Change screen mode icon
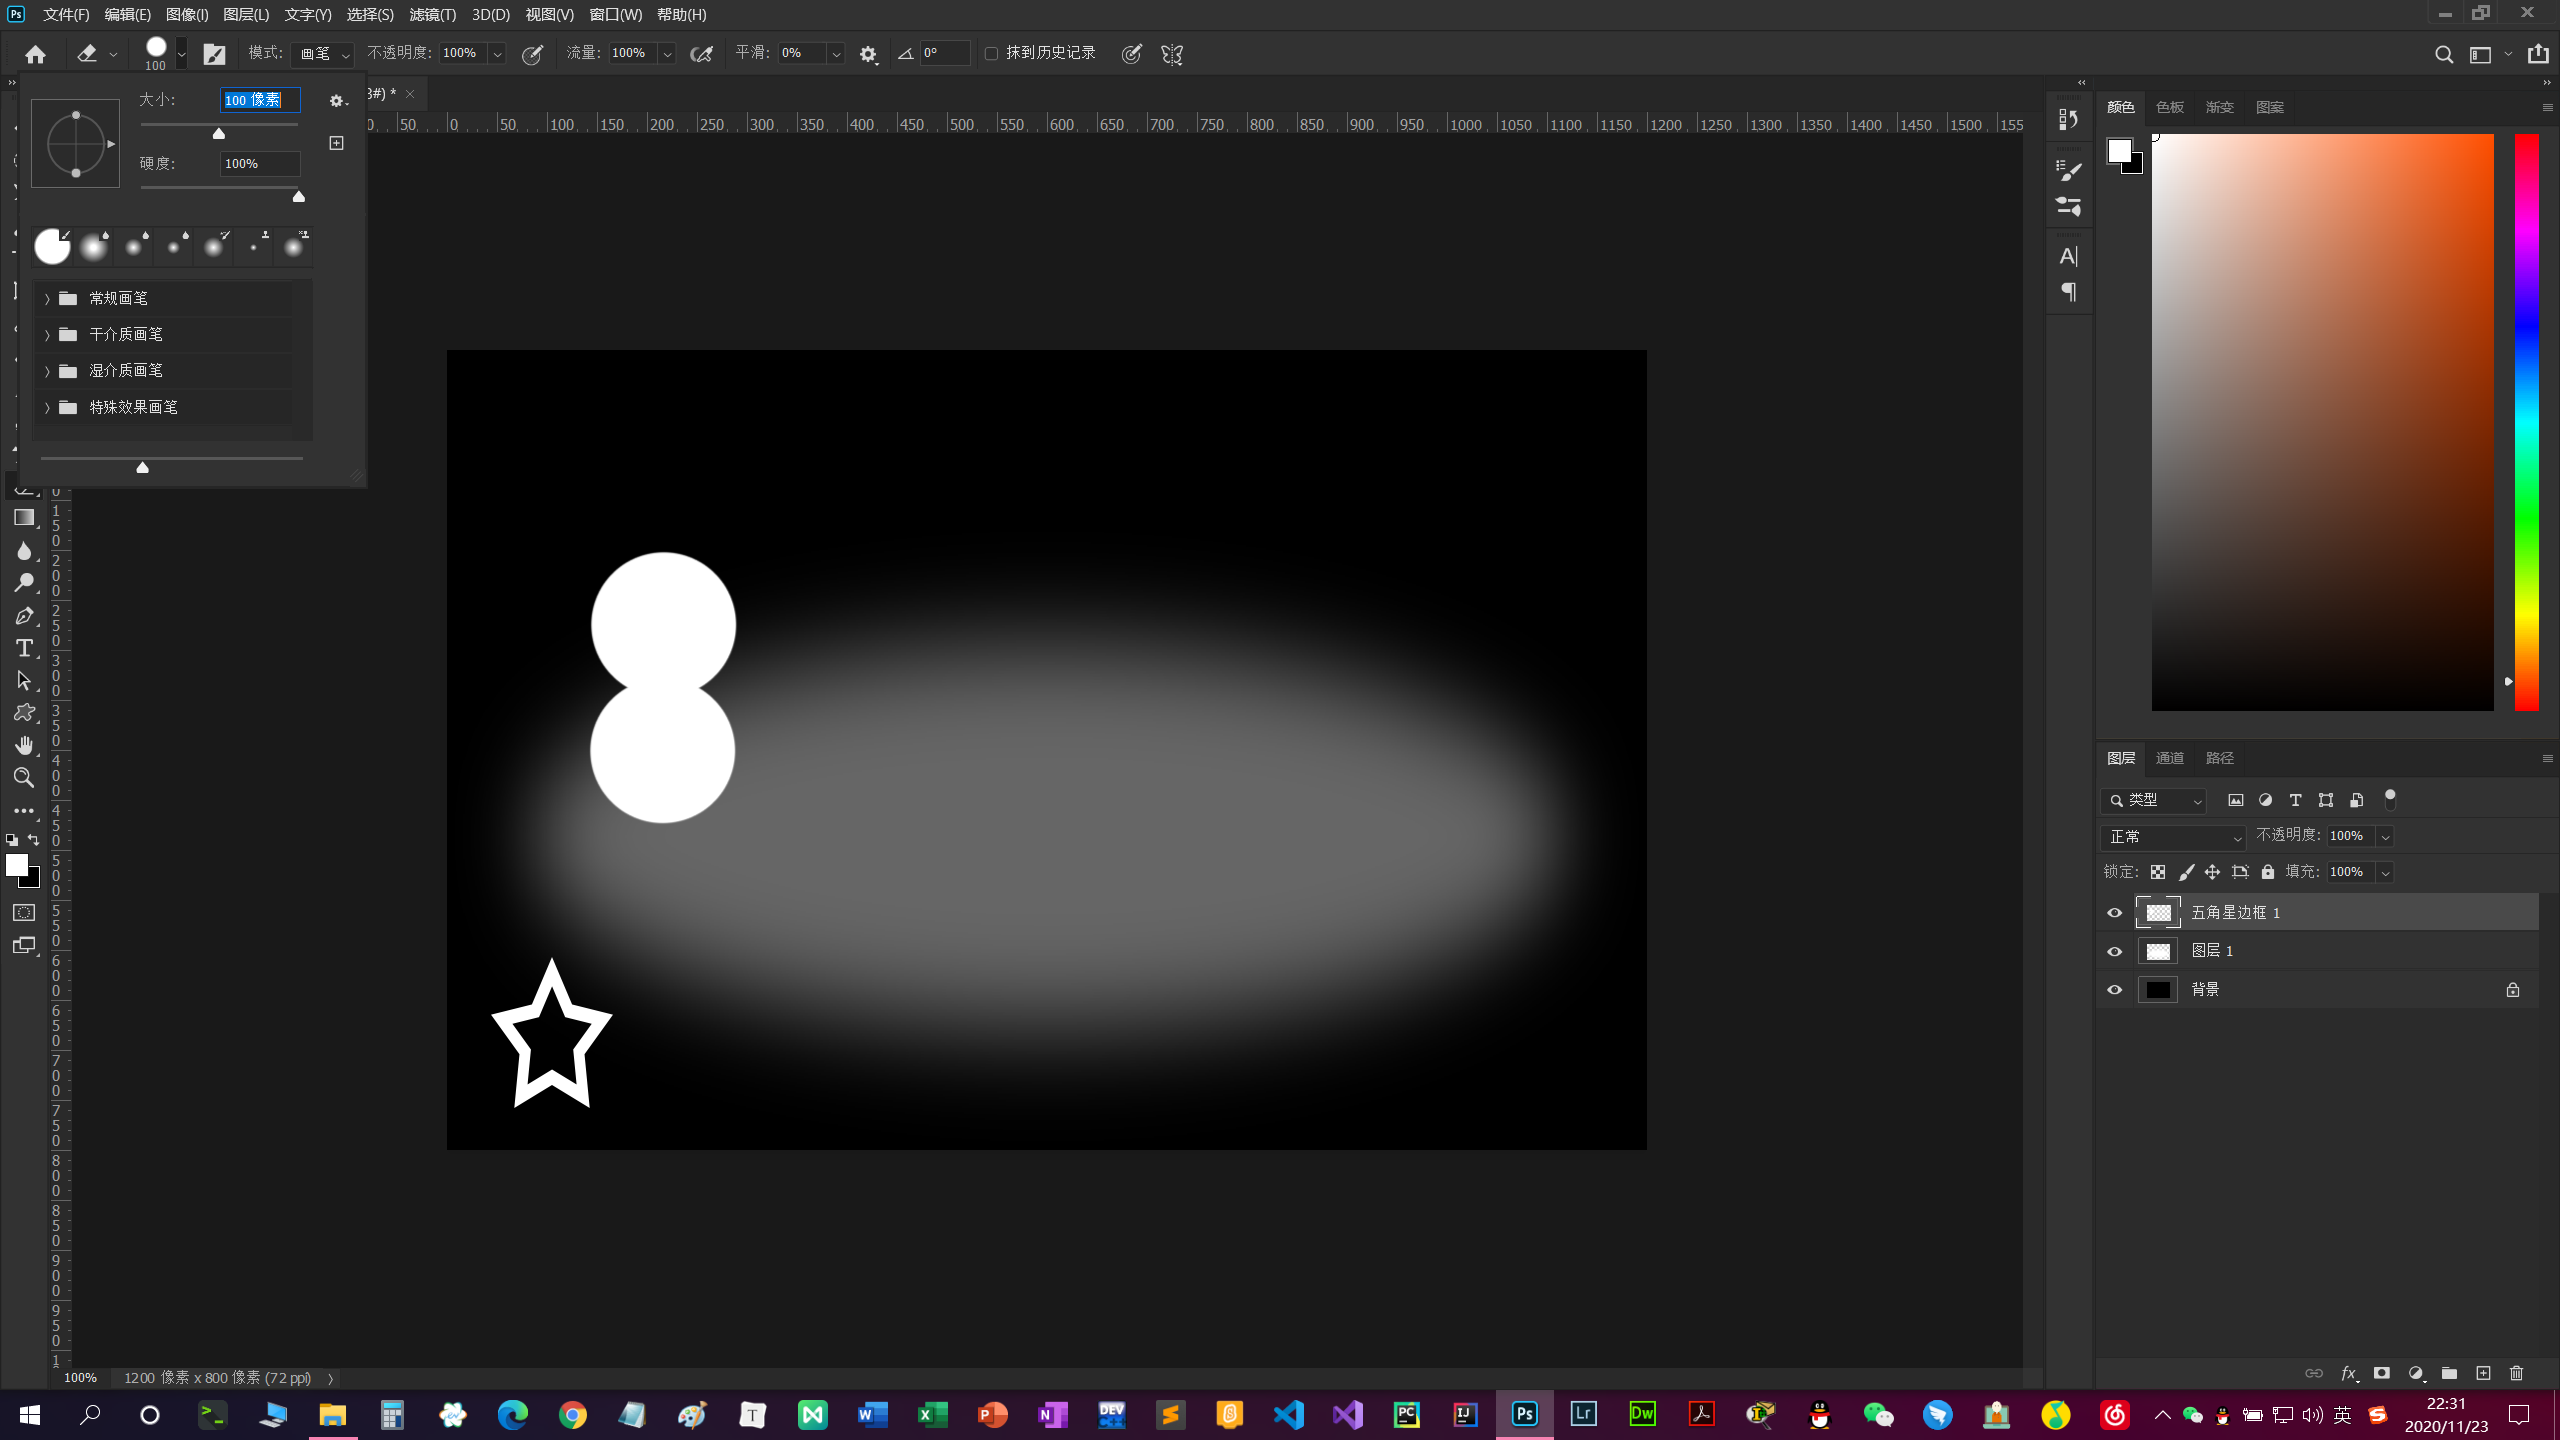2560x1440 pixels. click(x=24, y=945)
